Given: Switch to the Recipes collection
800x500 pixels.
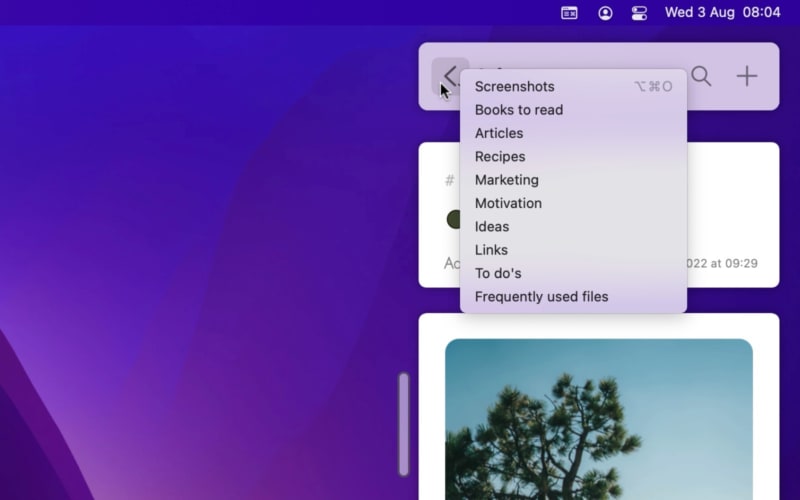Looking at the screenshot, I should [x=573, y=157].
